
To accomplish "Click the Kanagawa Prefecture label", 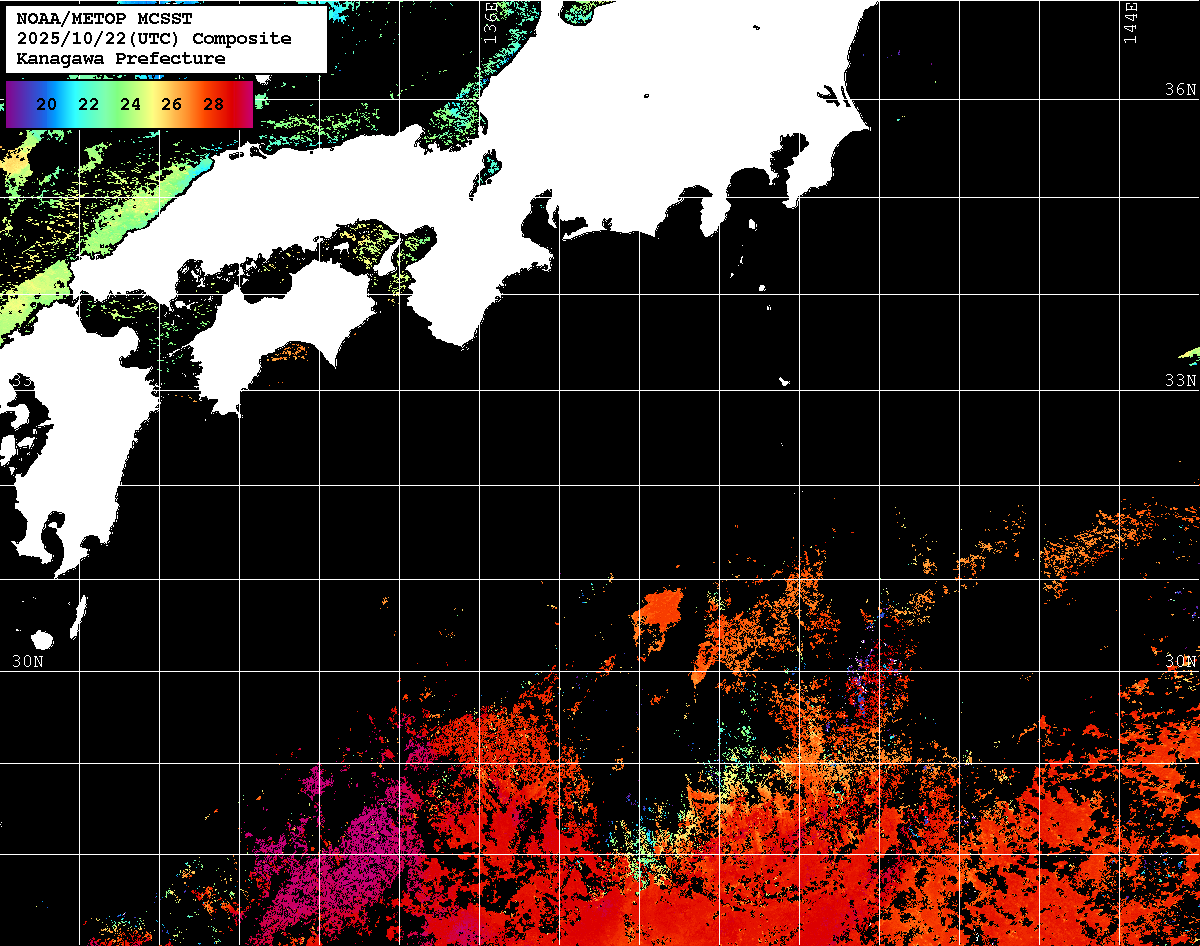I will [121, 59].
